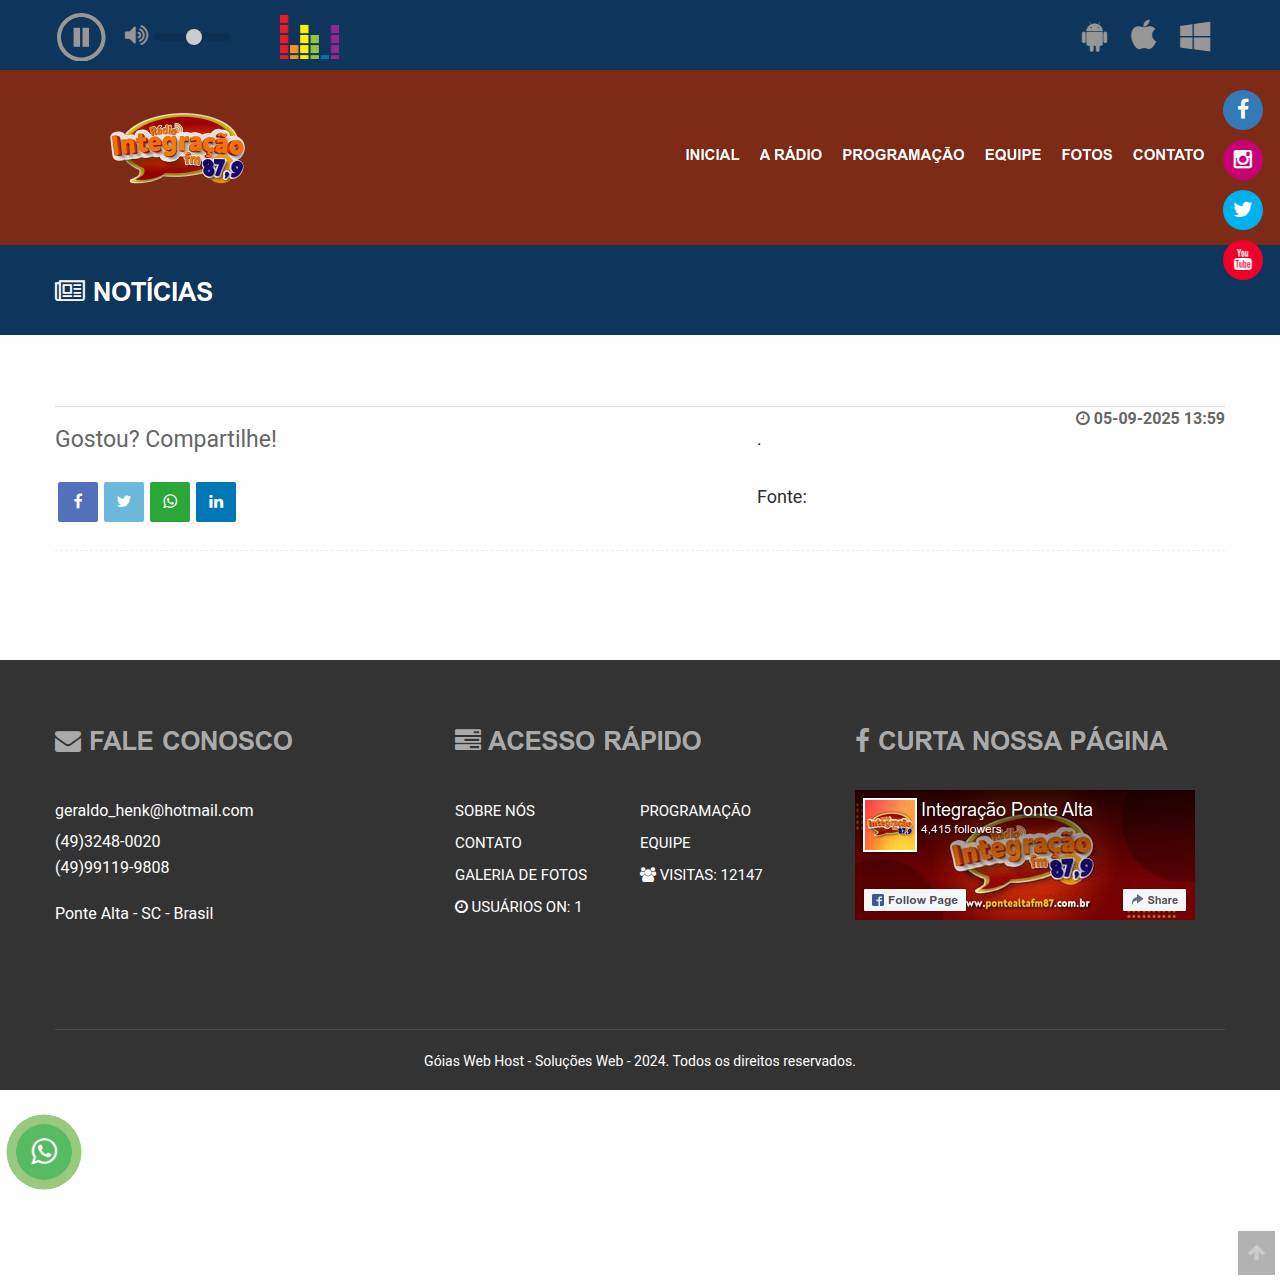Share the news on LinkedIn

pos(216,502)
